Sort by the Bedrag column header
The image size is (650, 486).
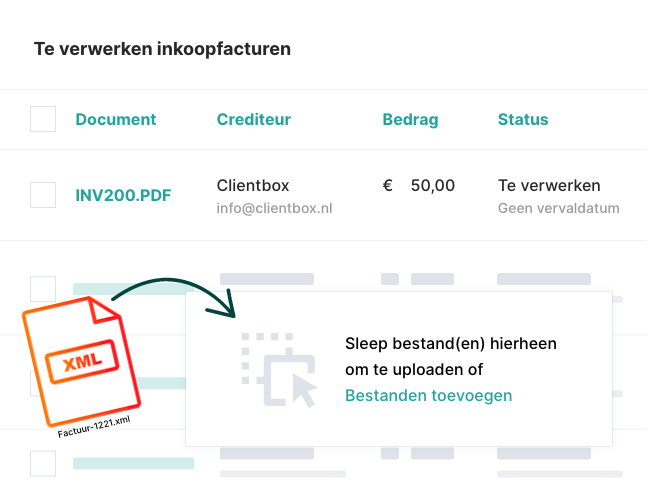[410, 120]
